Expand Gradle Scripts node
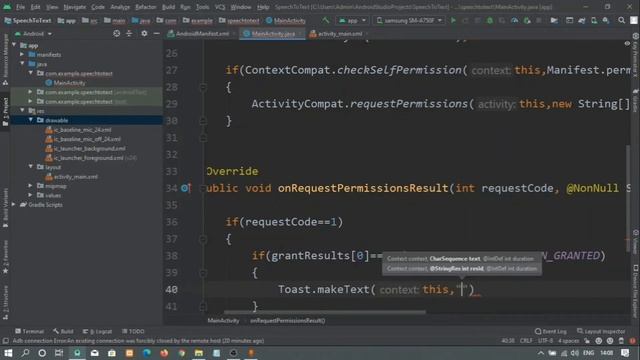 pyautogui.click(x=14, y=204)
